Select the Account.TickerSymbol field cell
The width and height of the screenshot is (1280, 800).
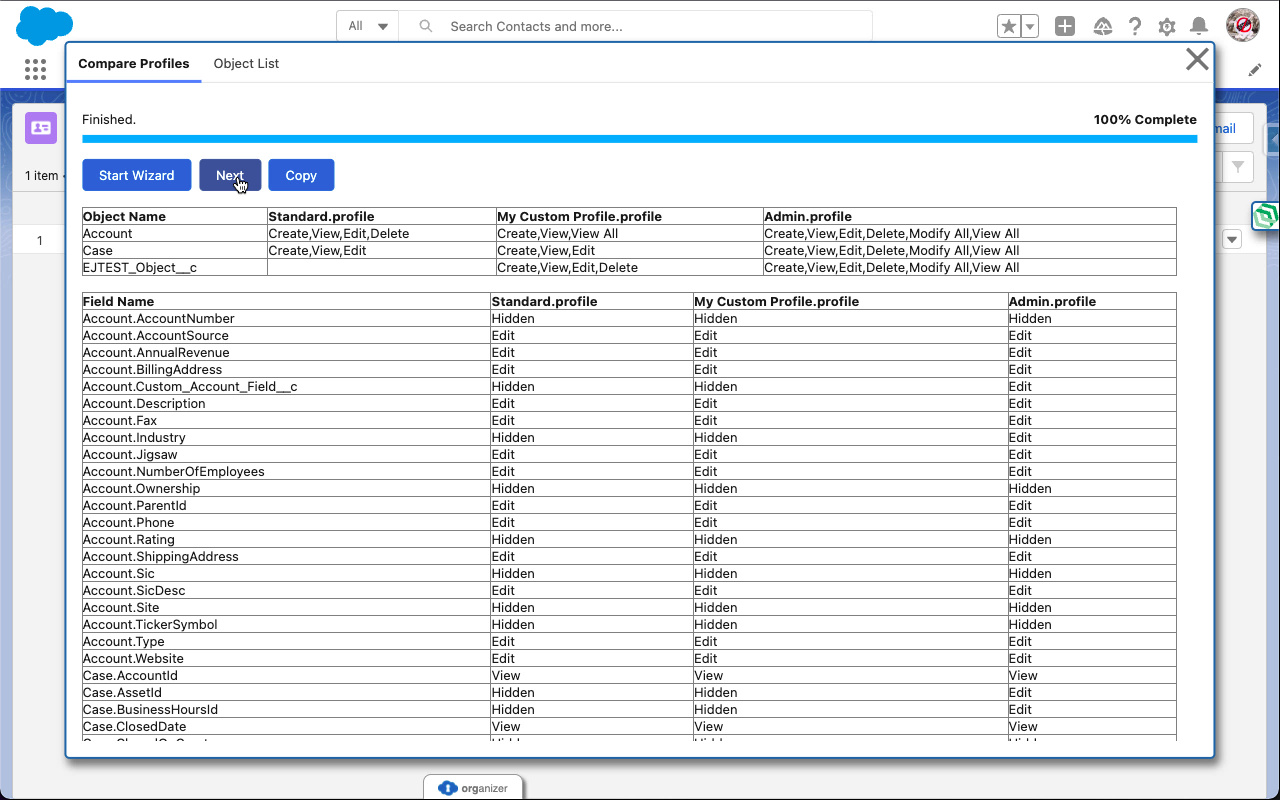pos(286,624)
